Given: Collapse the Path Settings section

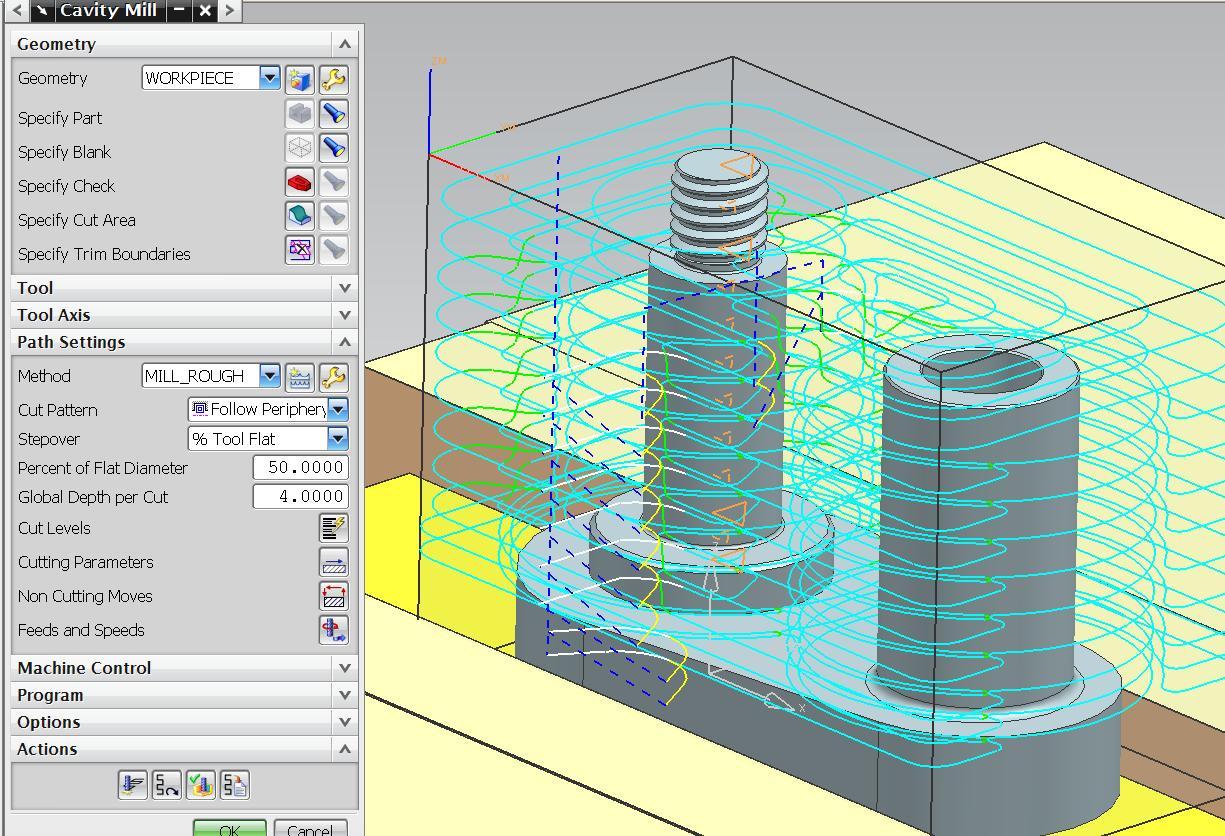Looking at the screenshot, I should tap(345, 342).
